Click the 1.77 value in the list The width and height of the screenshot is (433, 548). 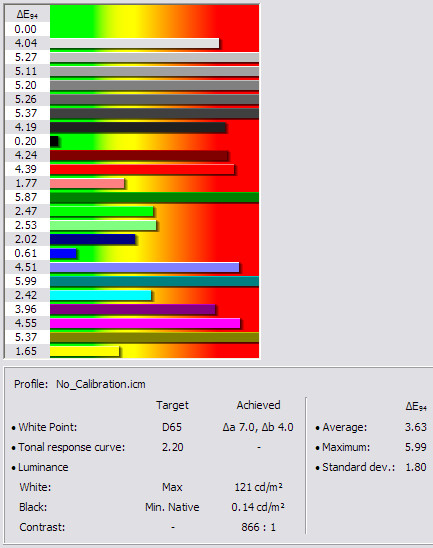pyautogui.click(x=26, y=183)
